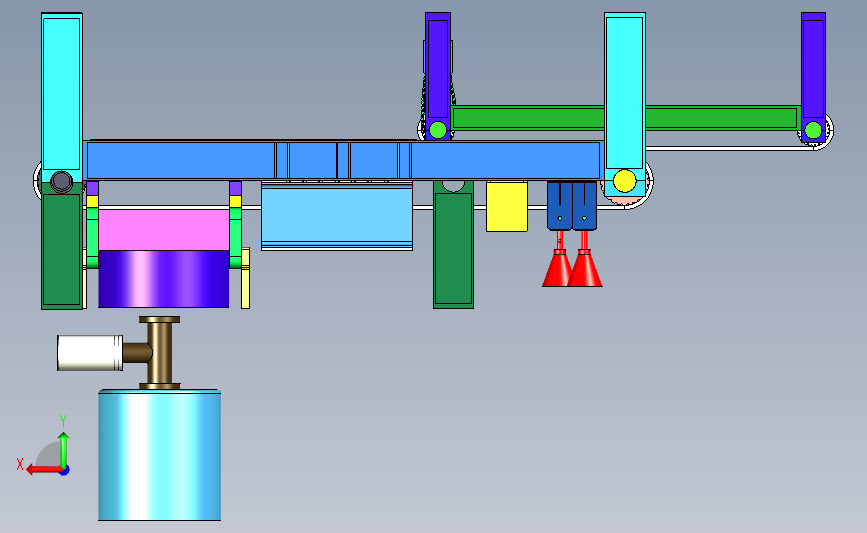This screenshot has height=533, width=867.
Task: Select the yellow circle on right cyan column
Action: pos(625,181)
